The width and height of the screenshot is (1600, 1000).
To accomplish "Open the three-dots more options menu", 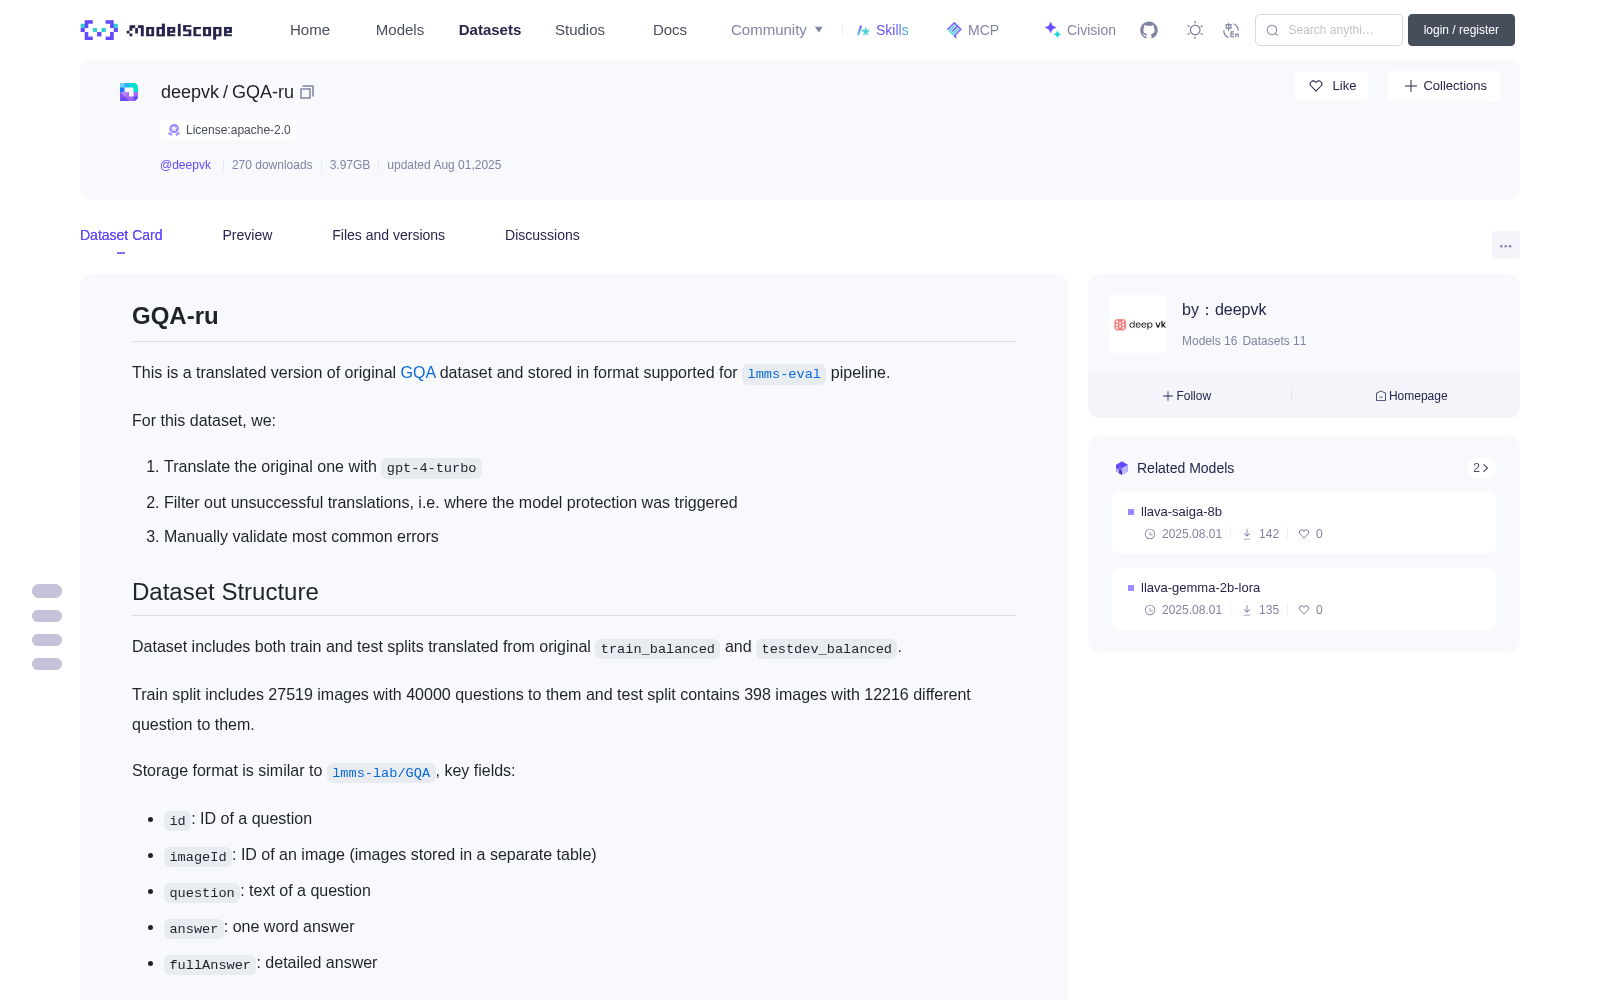I will (x=1506, y=245).
